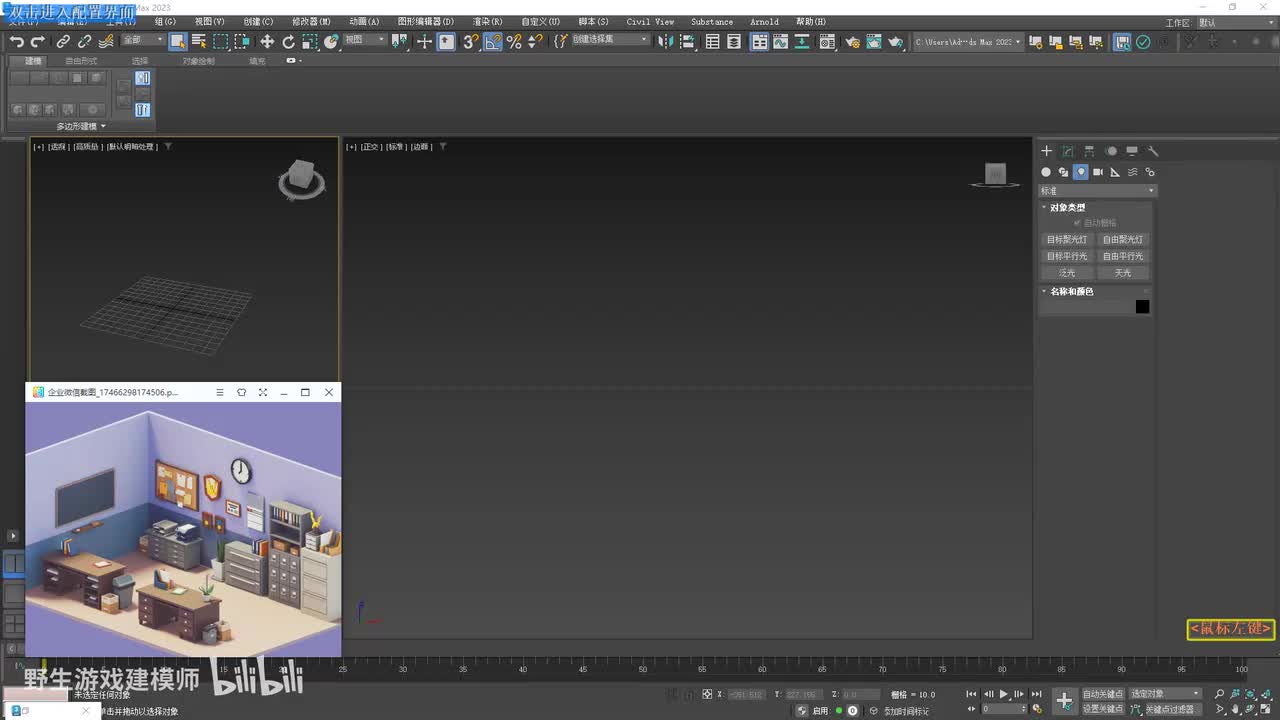Open the reference coordinate system dropdown 视图
Screen dimensions: 1280x720
coord(364,40)
